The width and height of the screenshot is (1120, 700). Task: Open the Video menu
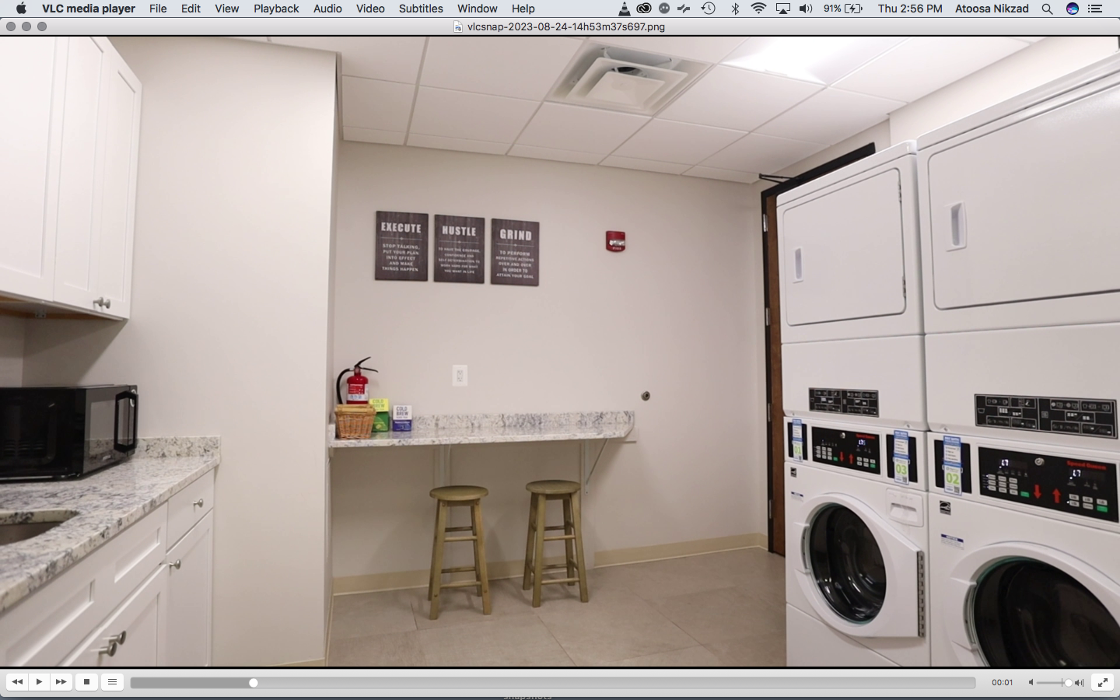(x=370, y=8)
